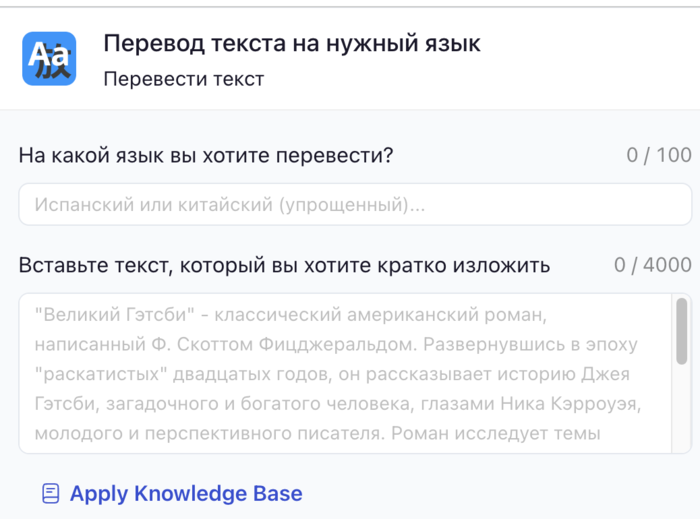This screenshot has width=700, height=519.
Task: Click the '0 / 4000' character counter
Action: (652, 265)
